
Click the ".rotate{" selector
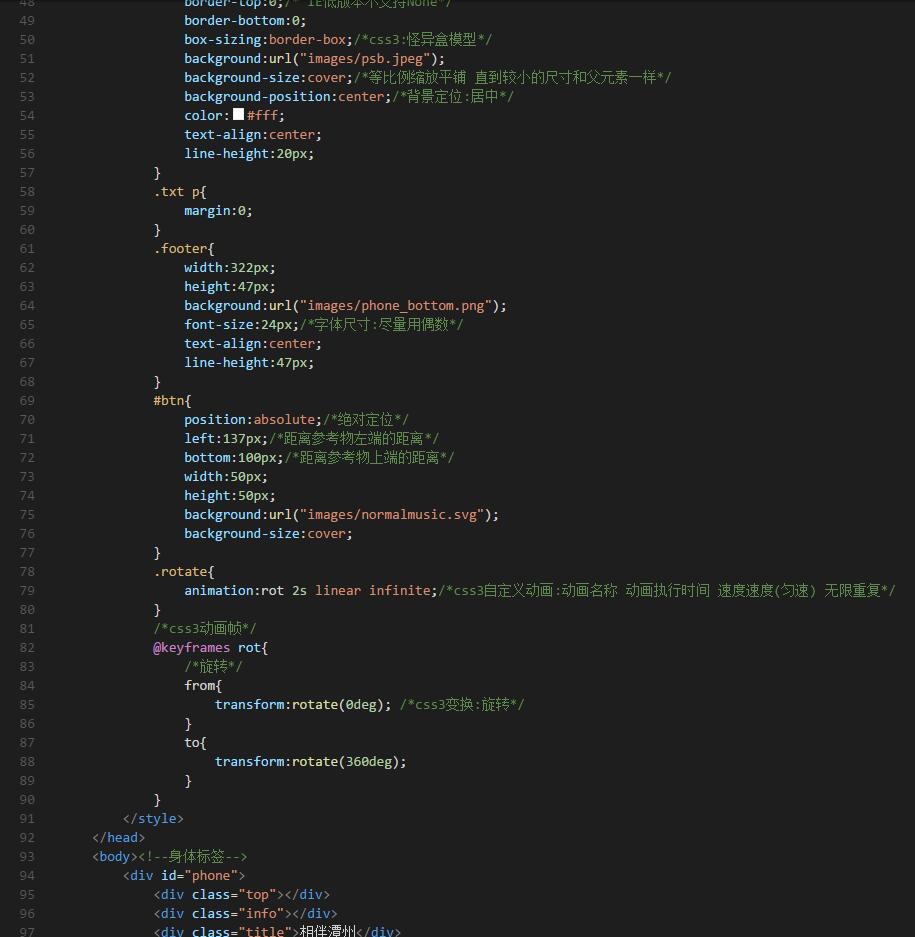(x=184, y=571)
